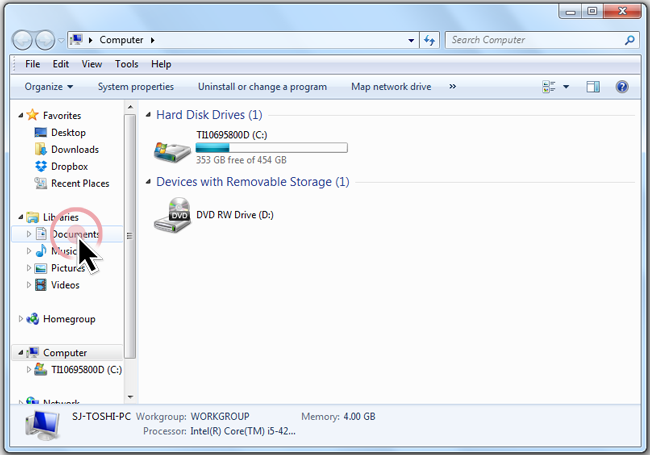Open the Tools menu
Image resolution: width=650 pixels, height=455 pixels.
tap(126, 64)
